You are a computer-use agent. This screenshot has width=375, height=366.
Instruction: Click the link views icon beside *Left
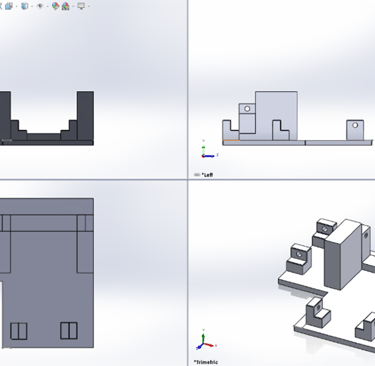197,175
